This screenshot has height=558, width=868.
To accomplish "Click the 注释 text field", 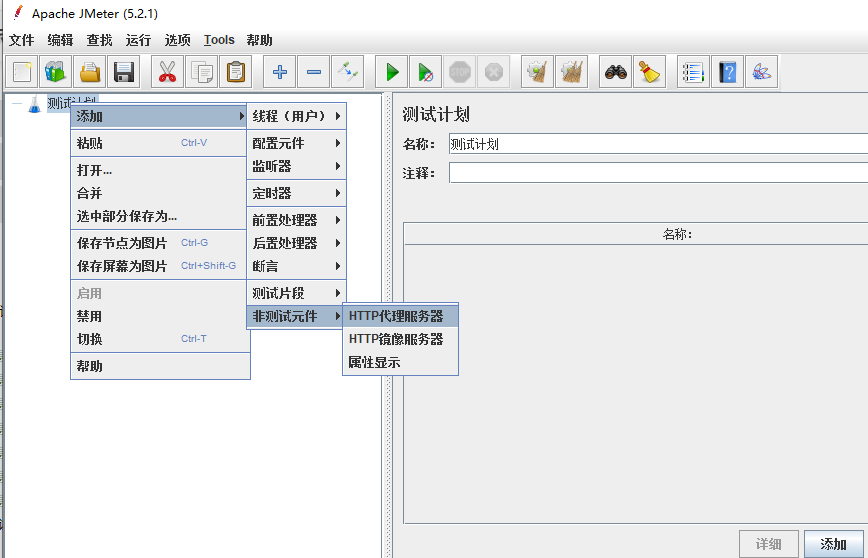I will coord(658,173).
